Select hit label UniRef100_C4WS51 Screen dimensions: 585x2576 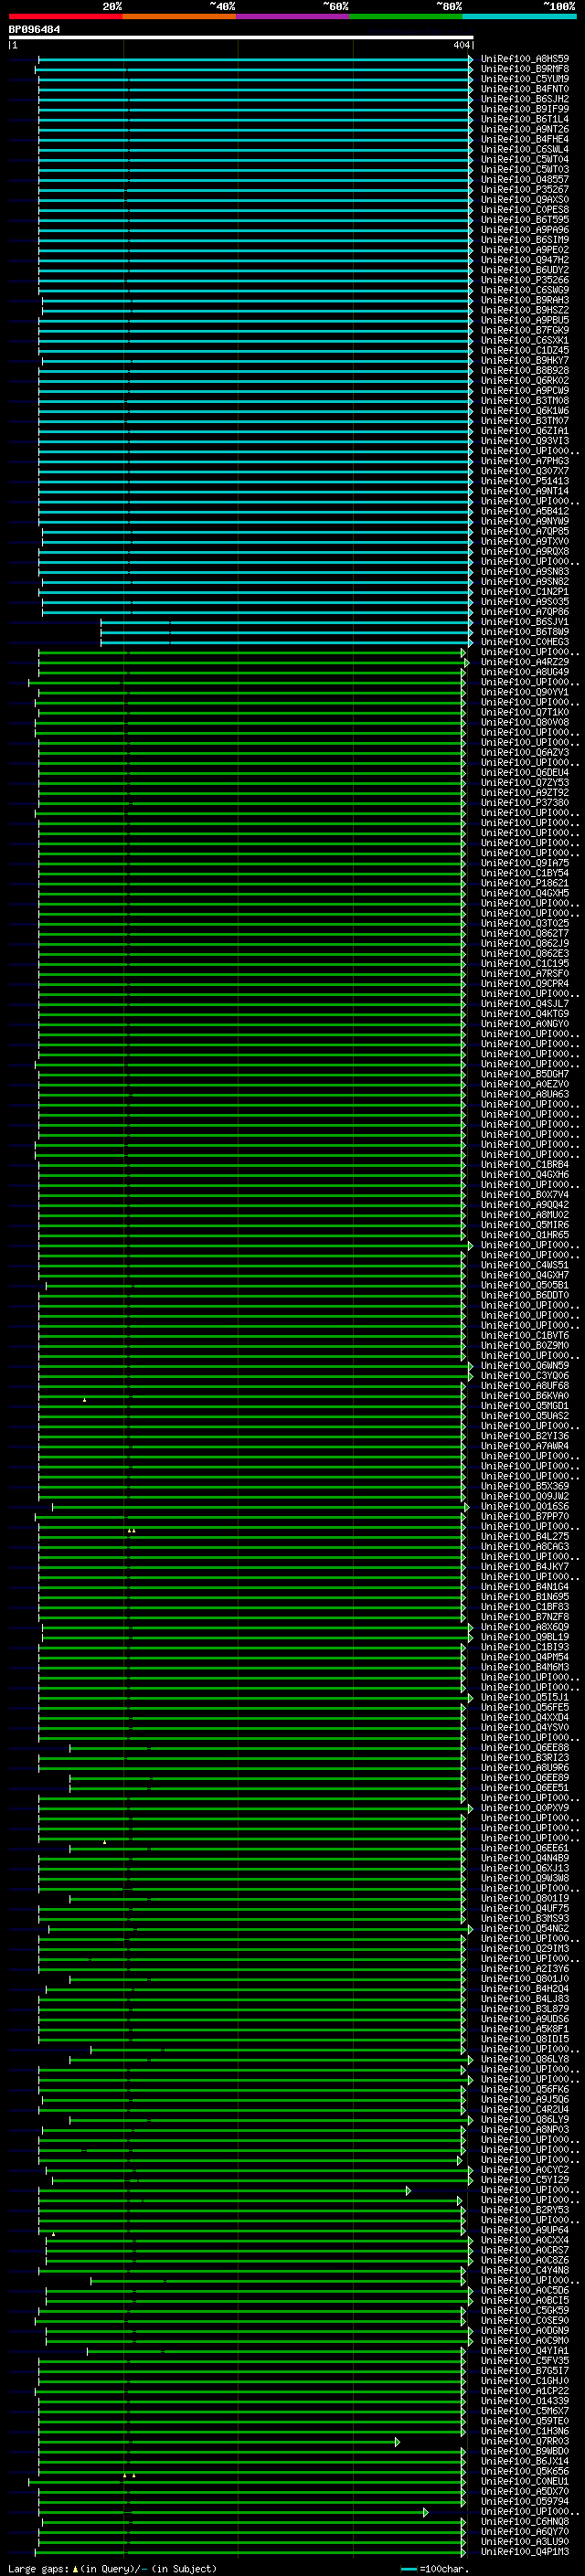click(x=525, y=1265)
